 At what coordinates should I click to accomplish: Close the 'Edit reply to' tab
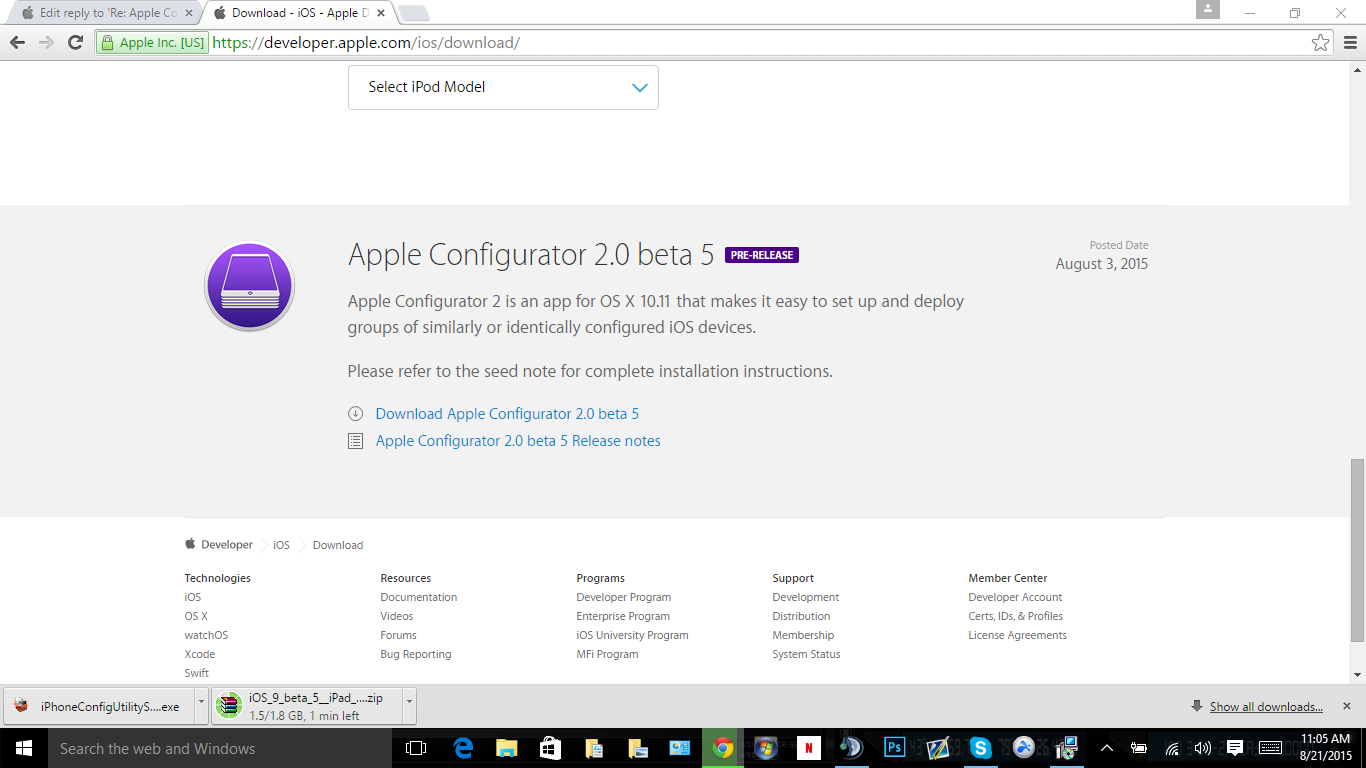point(188,13)
